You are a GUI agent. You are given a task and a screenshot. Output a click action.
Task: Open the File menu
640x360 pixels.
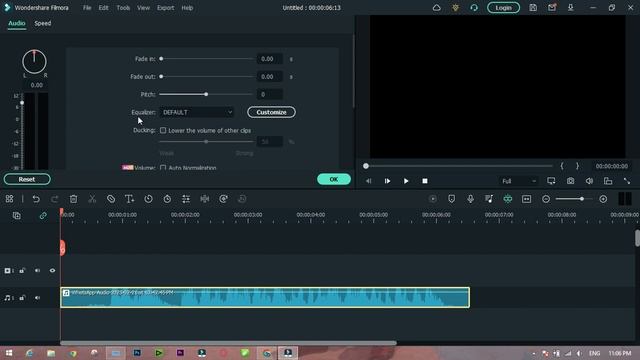tap(87, 8)
